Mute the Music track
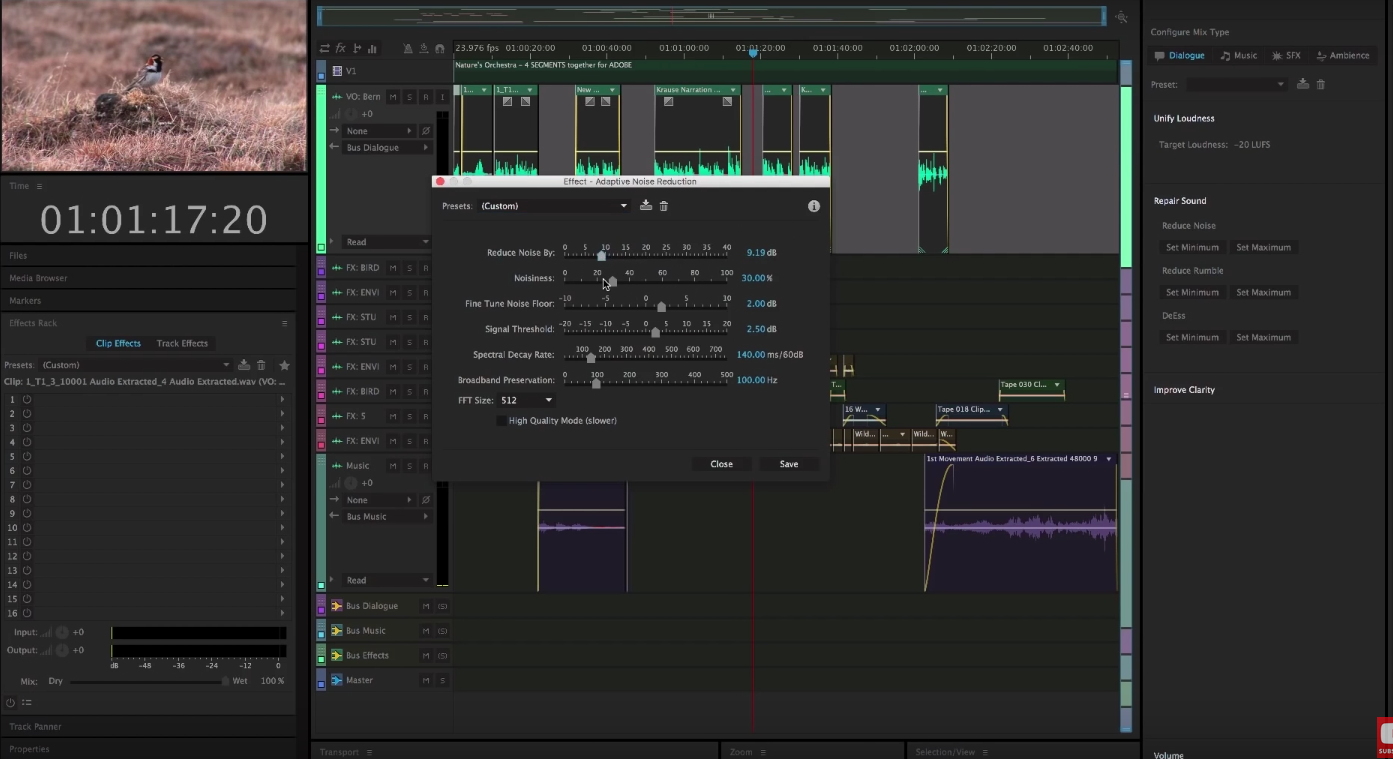 pyautogui.click(x=393, y=466)
